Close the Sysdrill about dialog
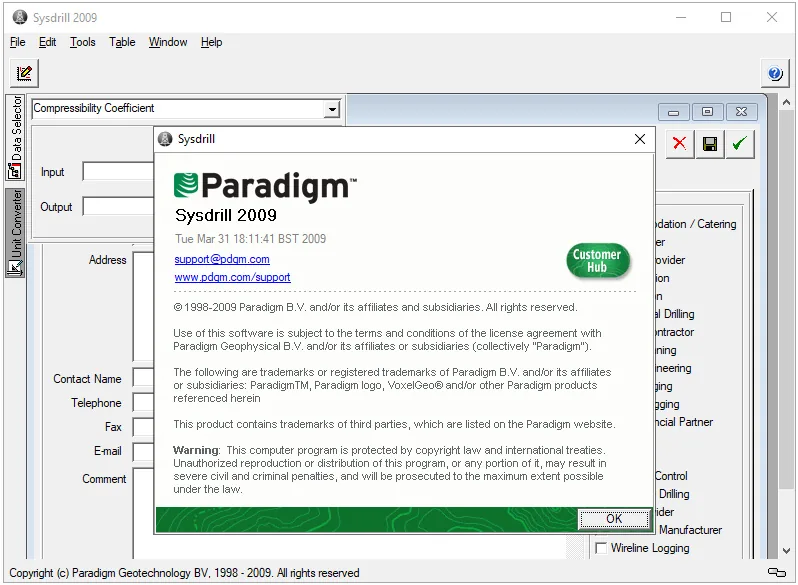Image resolution: width=798 pixels, height=585 pixels. click(x=640, y=139)
